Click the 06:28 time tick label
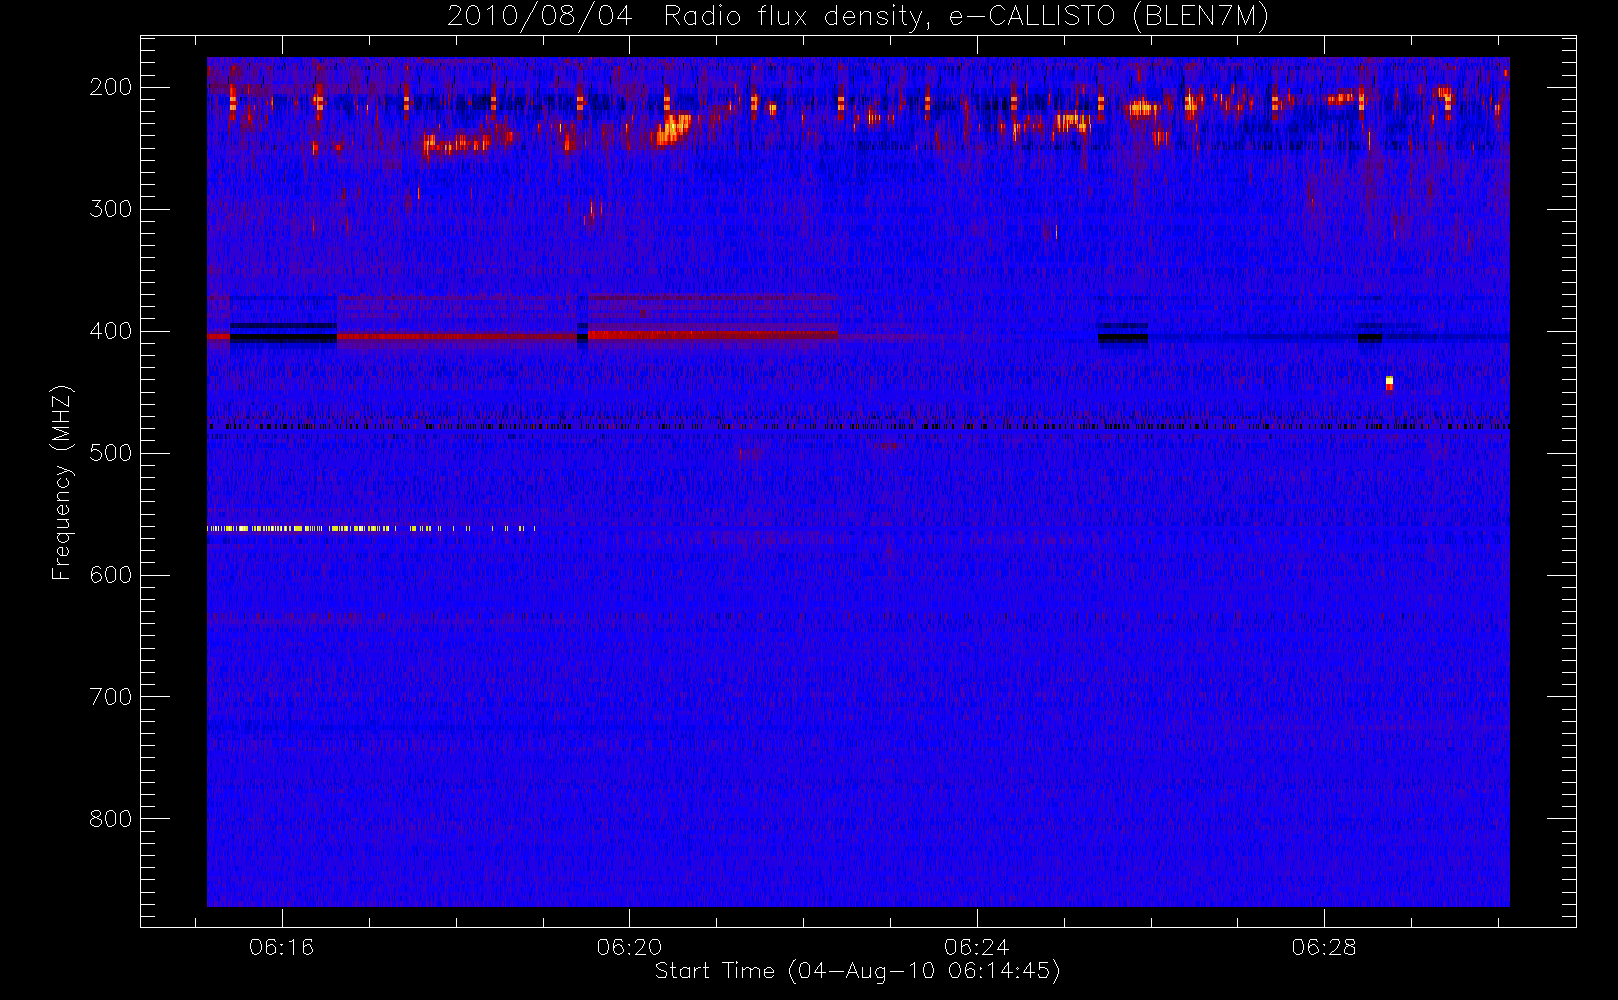The image size is (1618, 1000). [x=1324, y=947]
